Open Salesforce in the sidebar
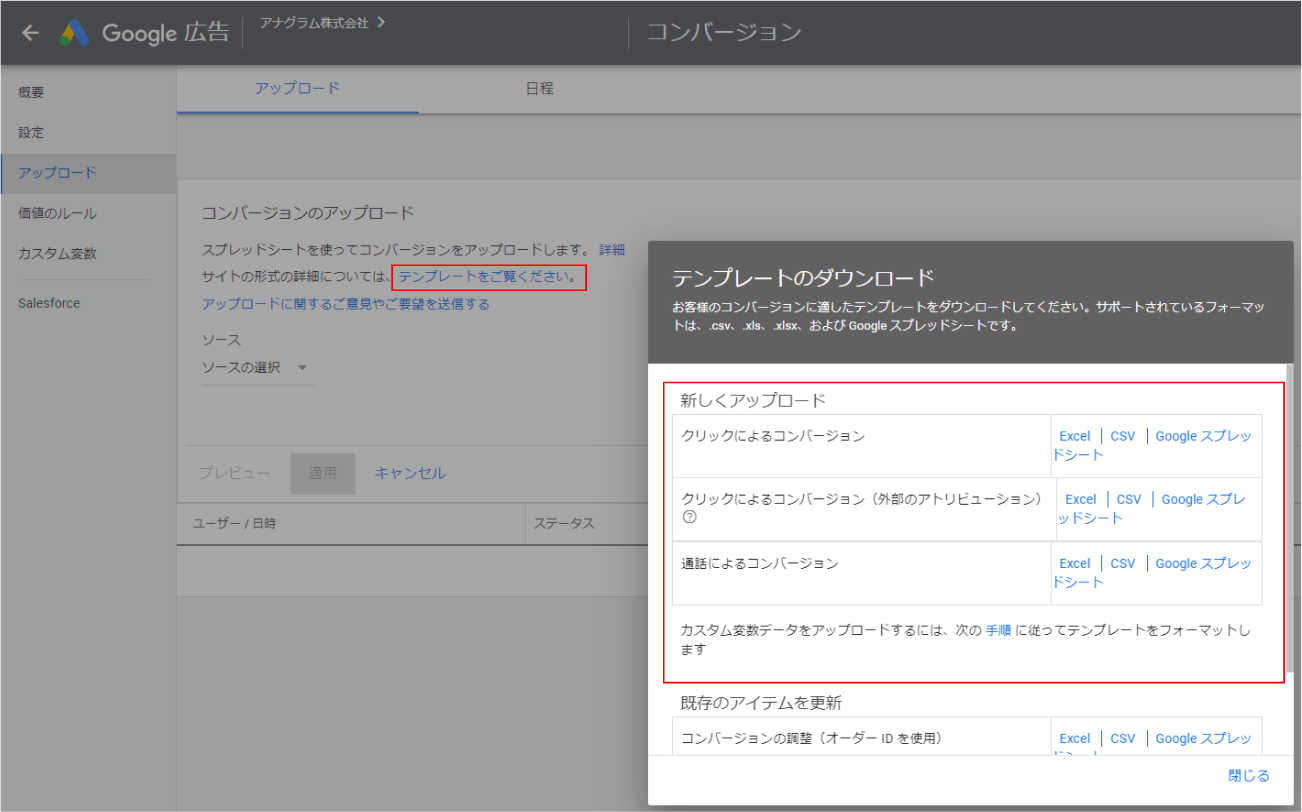 [x=48, y=303]
